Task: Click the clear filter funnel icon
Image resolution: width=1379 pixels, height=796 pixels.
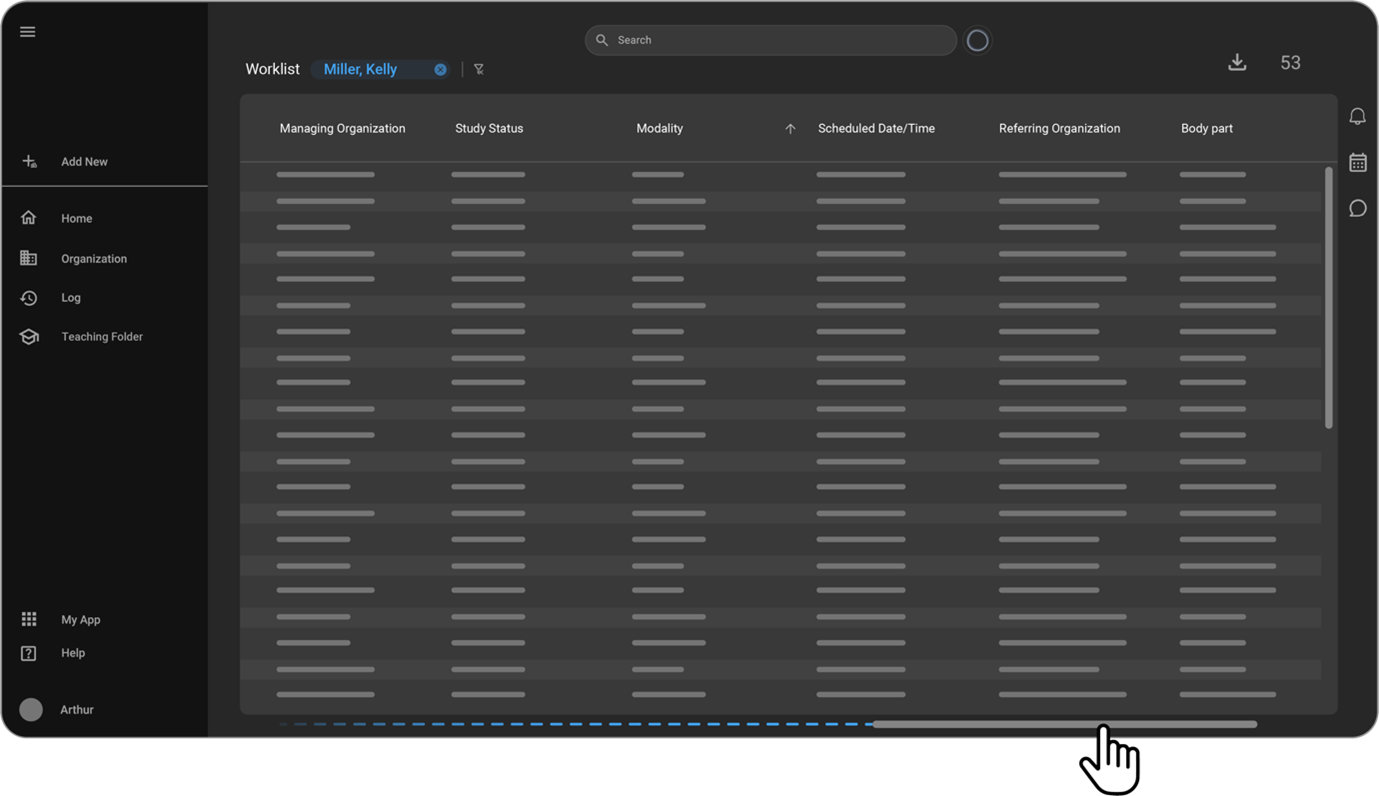Action: [479, 69]
